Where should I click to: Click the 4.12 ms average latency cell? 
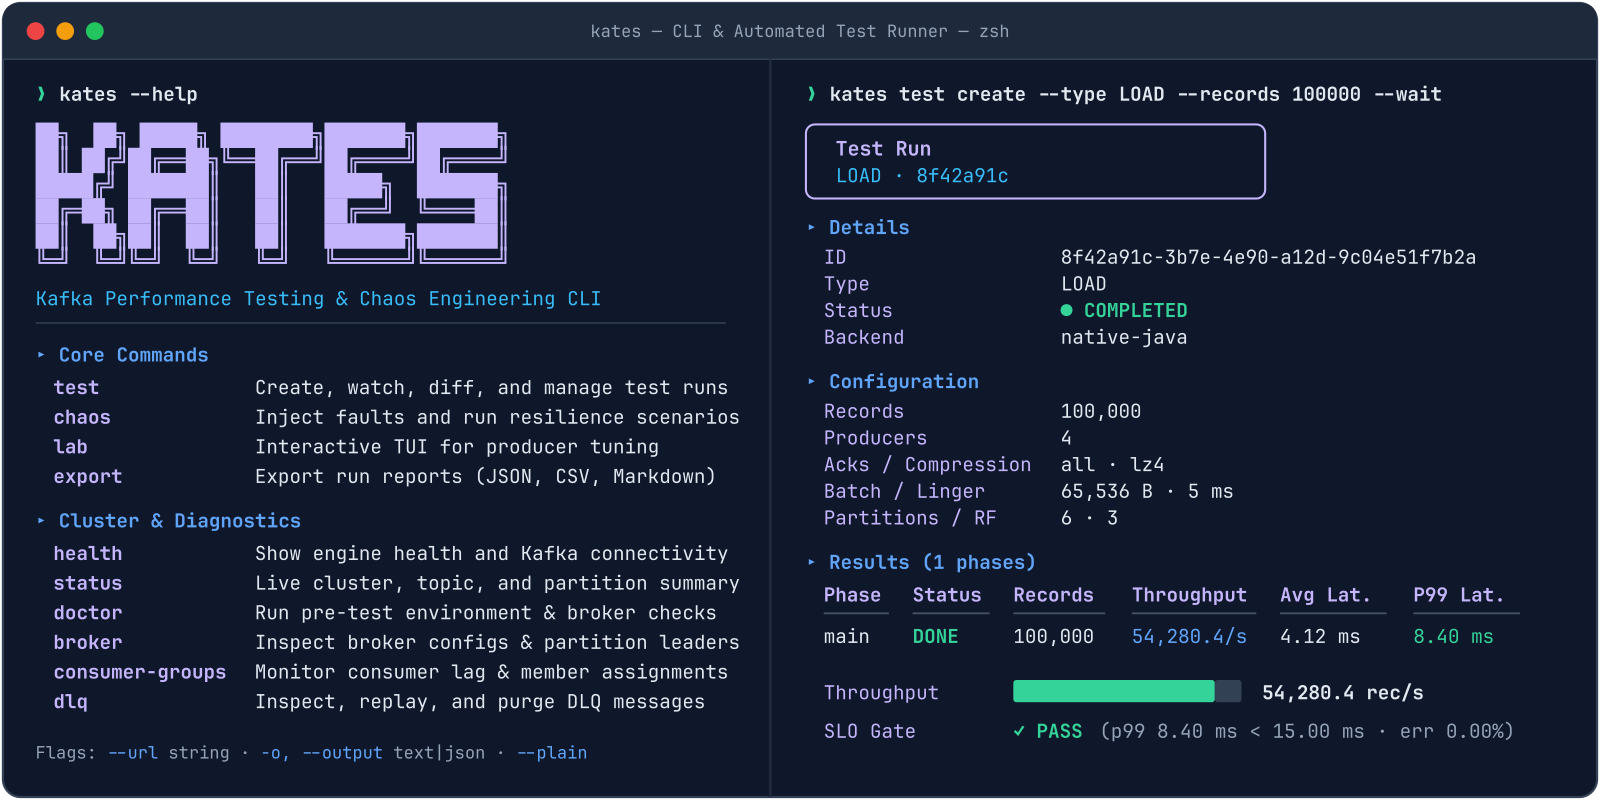coord(1320,636)
